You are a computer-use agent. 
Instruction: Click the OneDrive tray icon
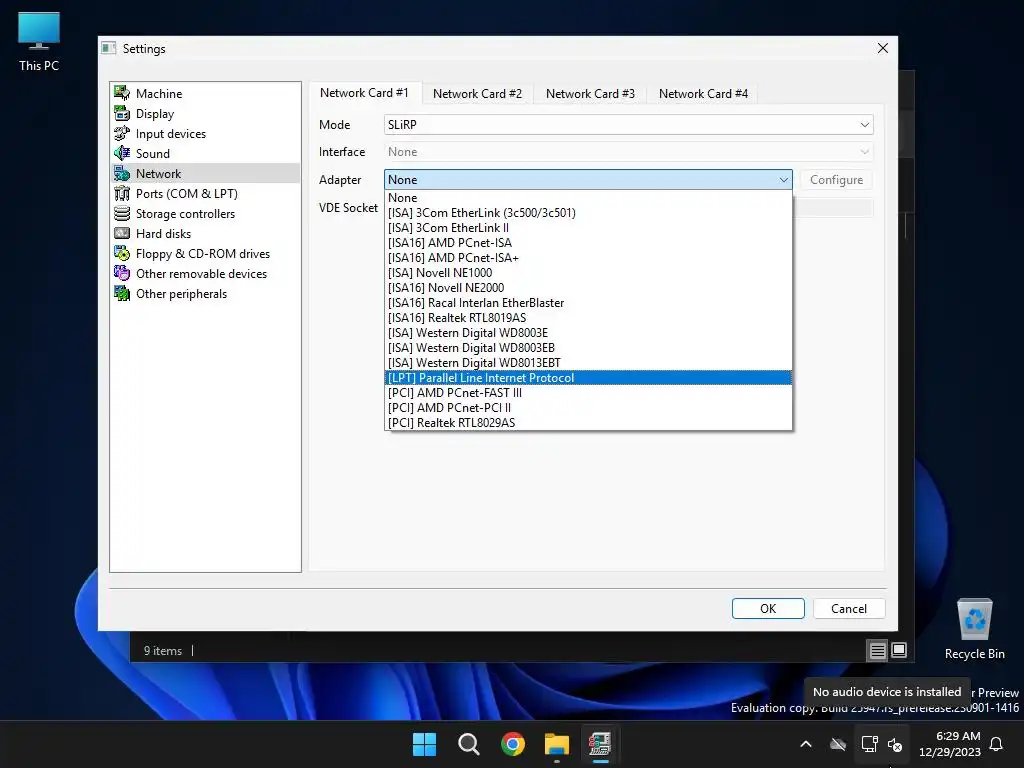point(838,744)
